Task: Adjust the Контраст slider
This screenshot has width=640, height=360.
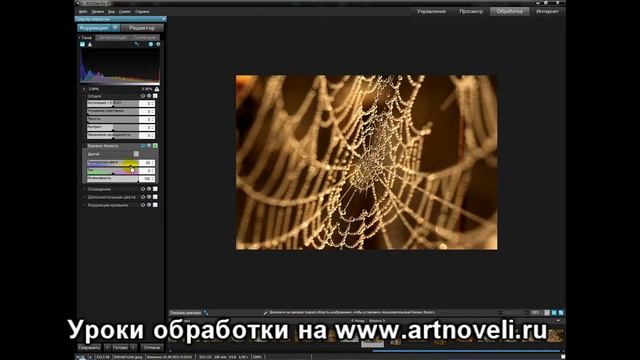Action: tap(113, 127)
